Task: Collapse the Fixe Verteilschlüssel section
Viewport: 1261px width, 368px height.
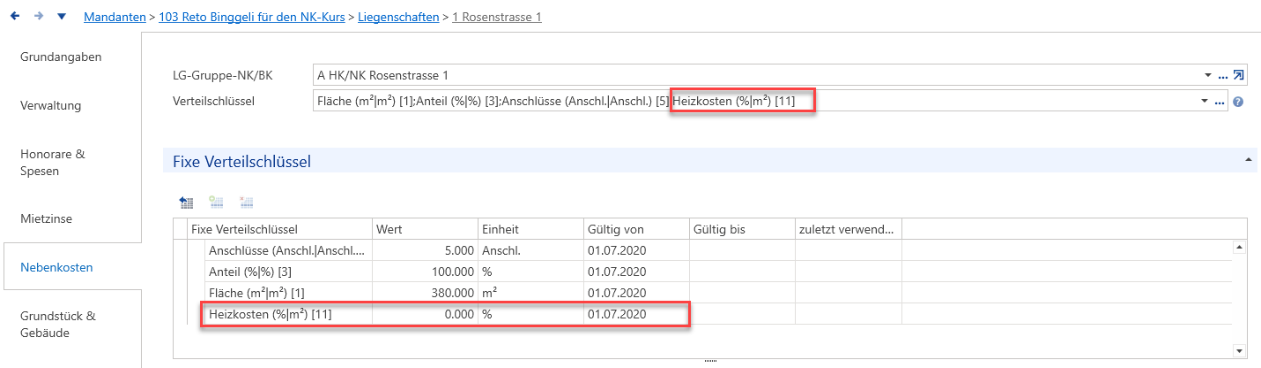Action: (x=1247, y=160)
